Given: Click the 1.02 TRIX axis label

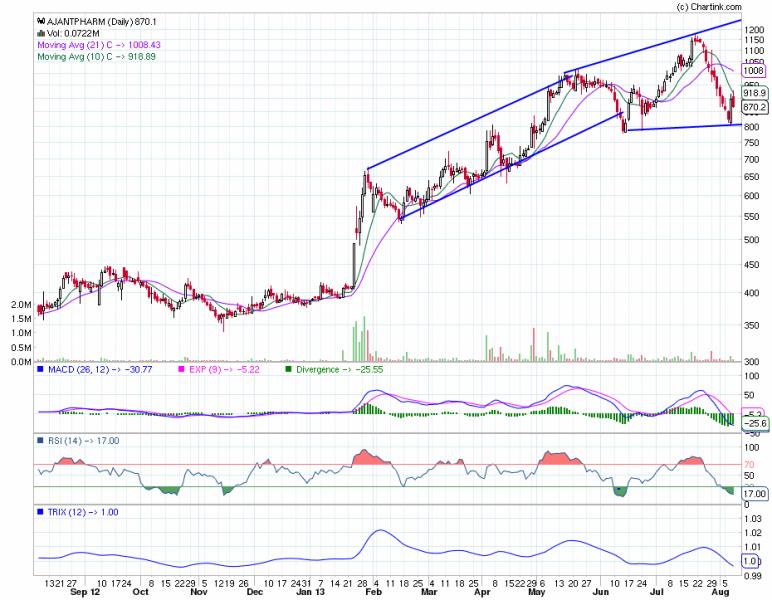Looking at the screenshot, I should click(753, 533).
